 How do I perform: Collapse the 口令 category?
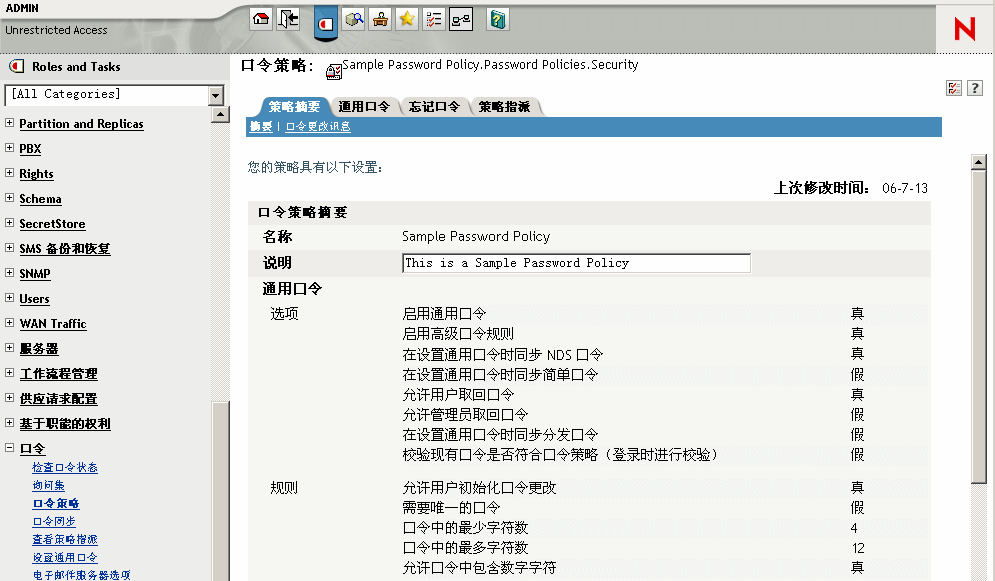[x=10, y=447]
